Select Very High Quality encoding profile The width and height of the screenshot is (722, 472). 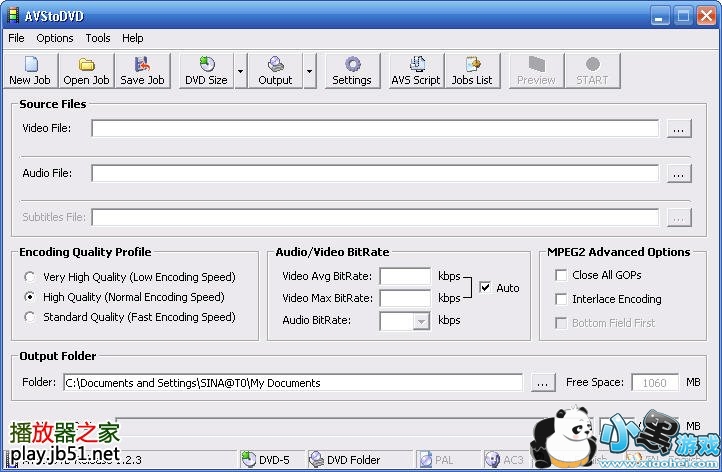(30, 277)
